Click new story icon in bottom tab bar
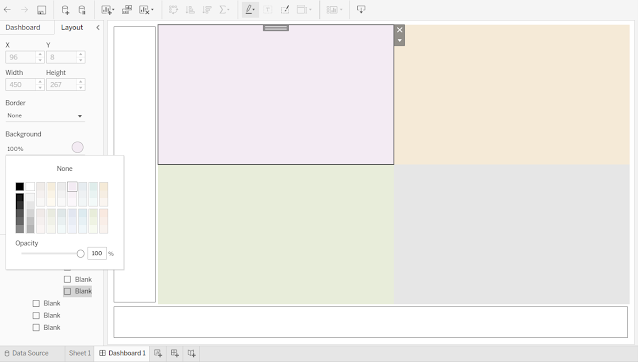639x362 pixels. point(192,353)
